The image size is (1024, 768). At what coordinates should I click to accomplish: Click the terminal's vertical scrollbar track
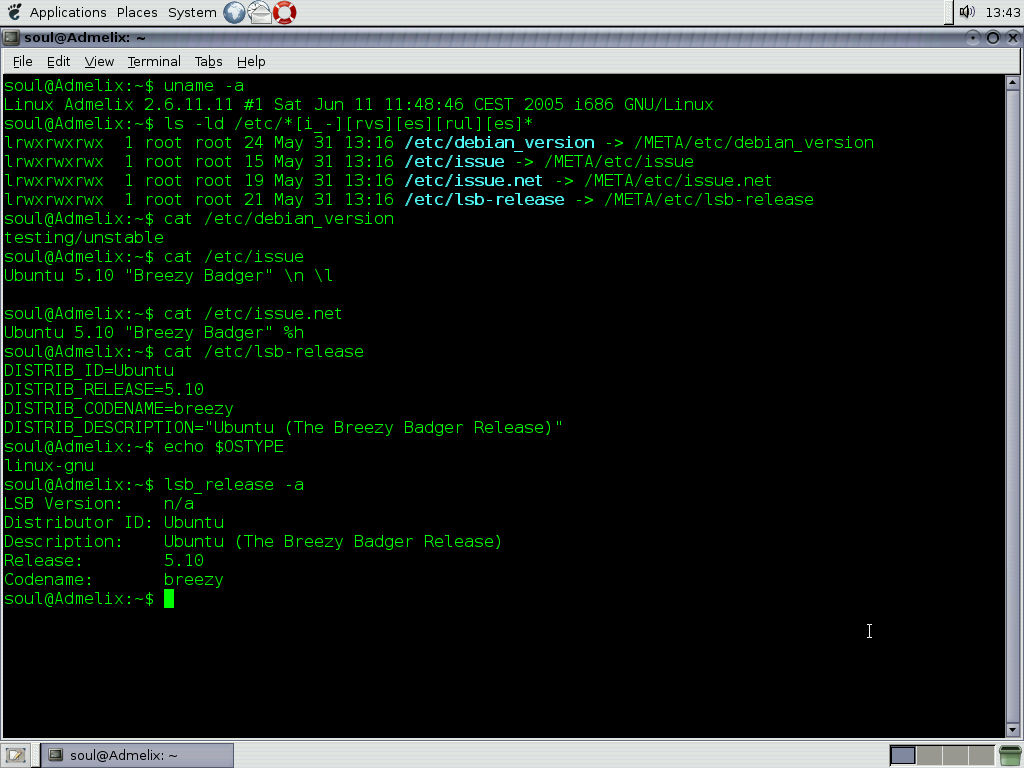[1012, 406]
